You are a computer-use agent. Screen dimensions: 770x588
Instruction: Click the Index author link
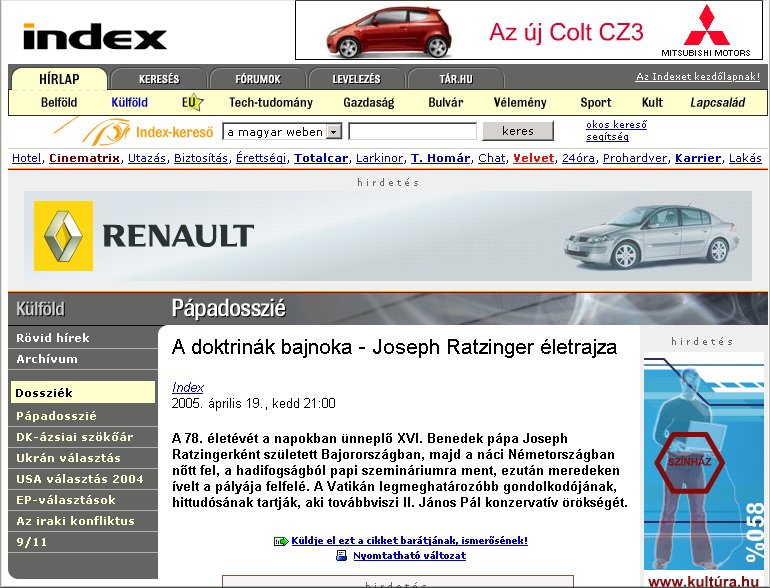click(x=188, y=388)
